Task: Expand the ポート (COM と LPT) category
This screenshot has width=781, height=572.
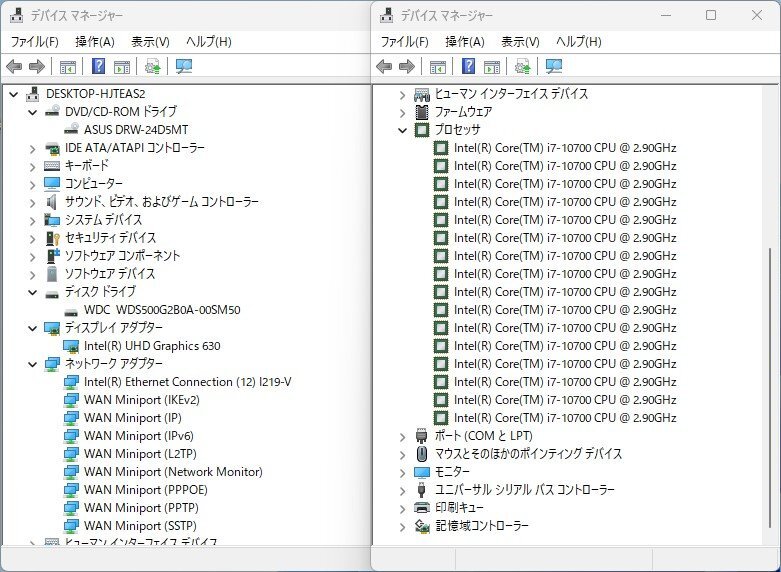Action: (x=402, y=436)
